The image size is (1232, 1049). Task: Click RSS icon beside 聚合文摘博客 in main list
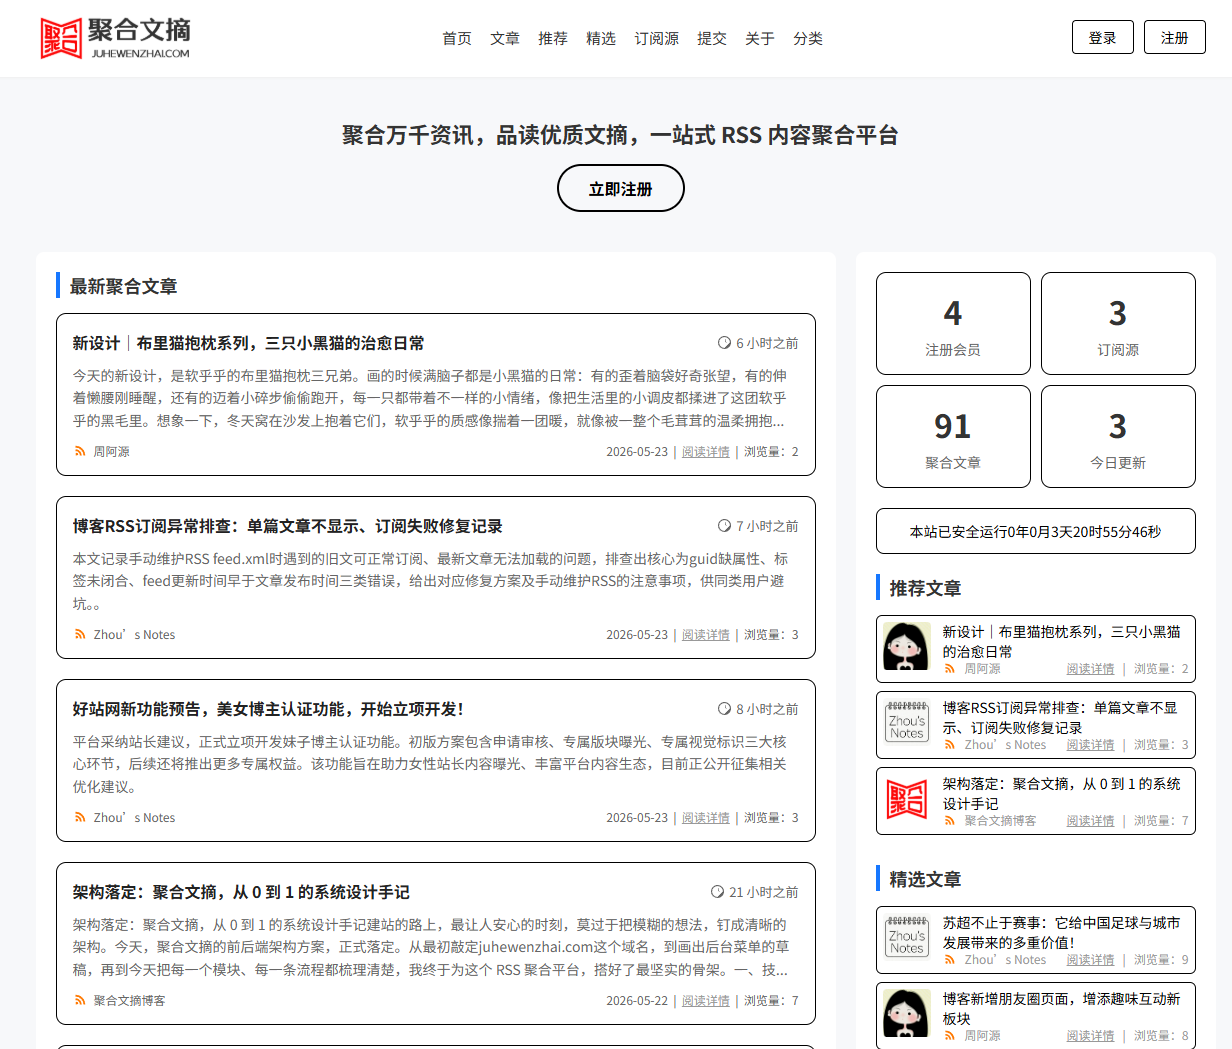pyautogui.click(x=80, y=1001)
